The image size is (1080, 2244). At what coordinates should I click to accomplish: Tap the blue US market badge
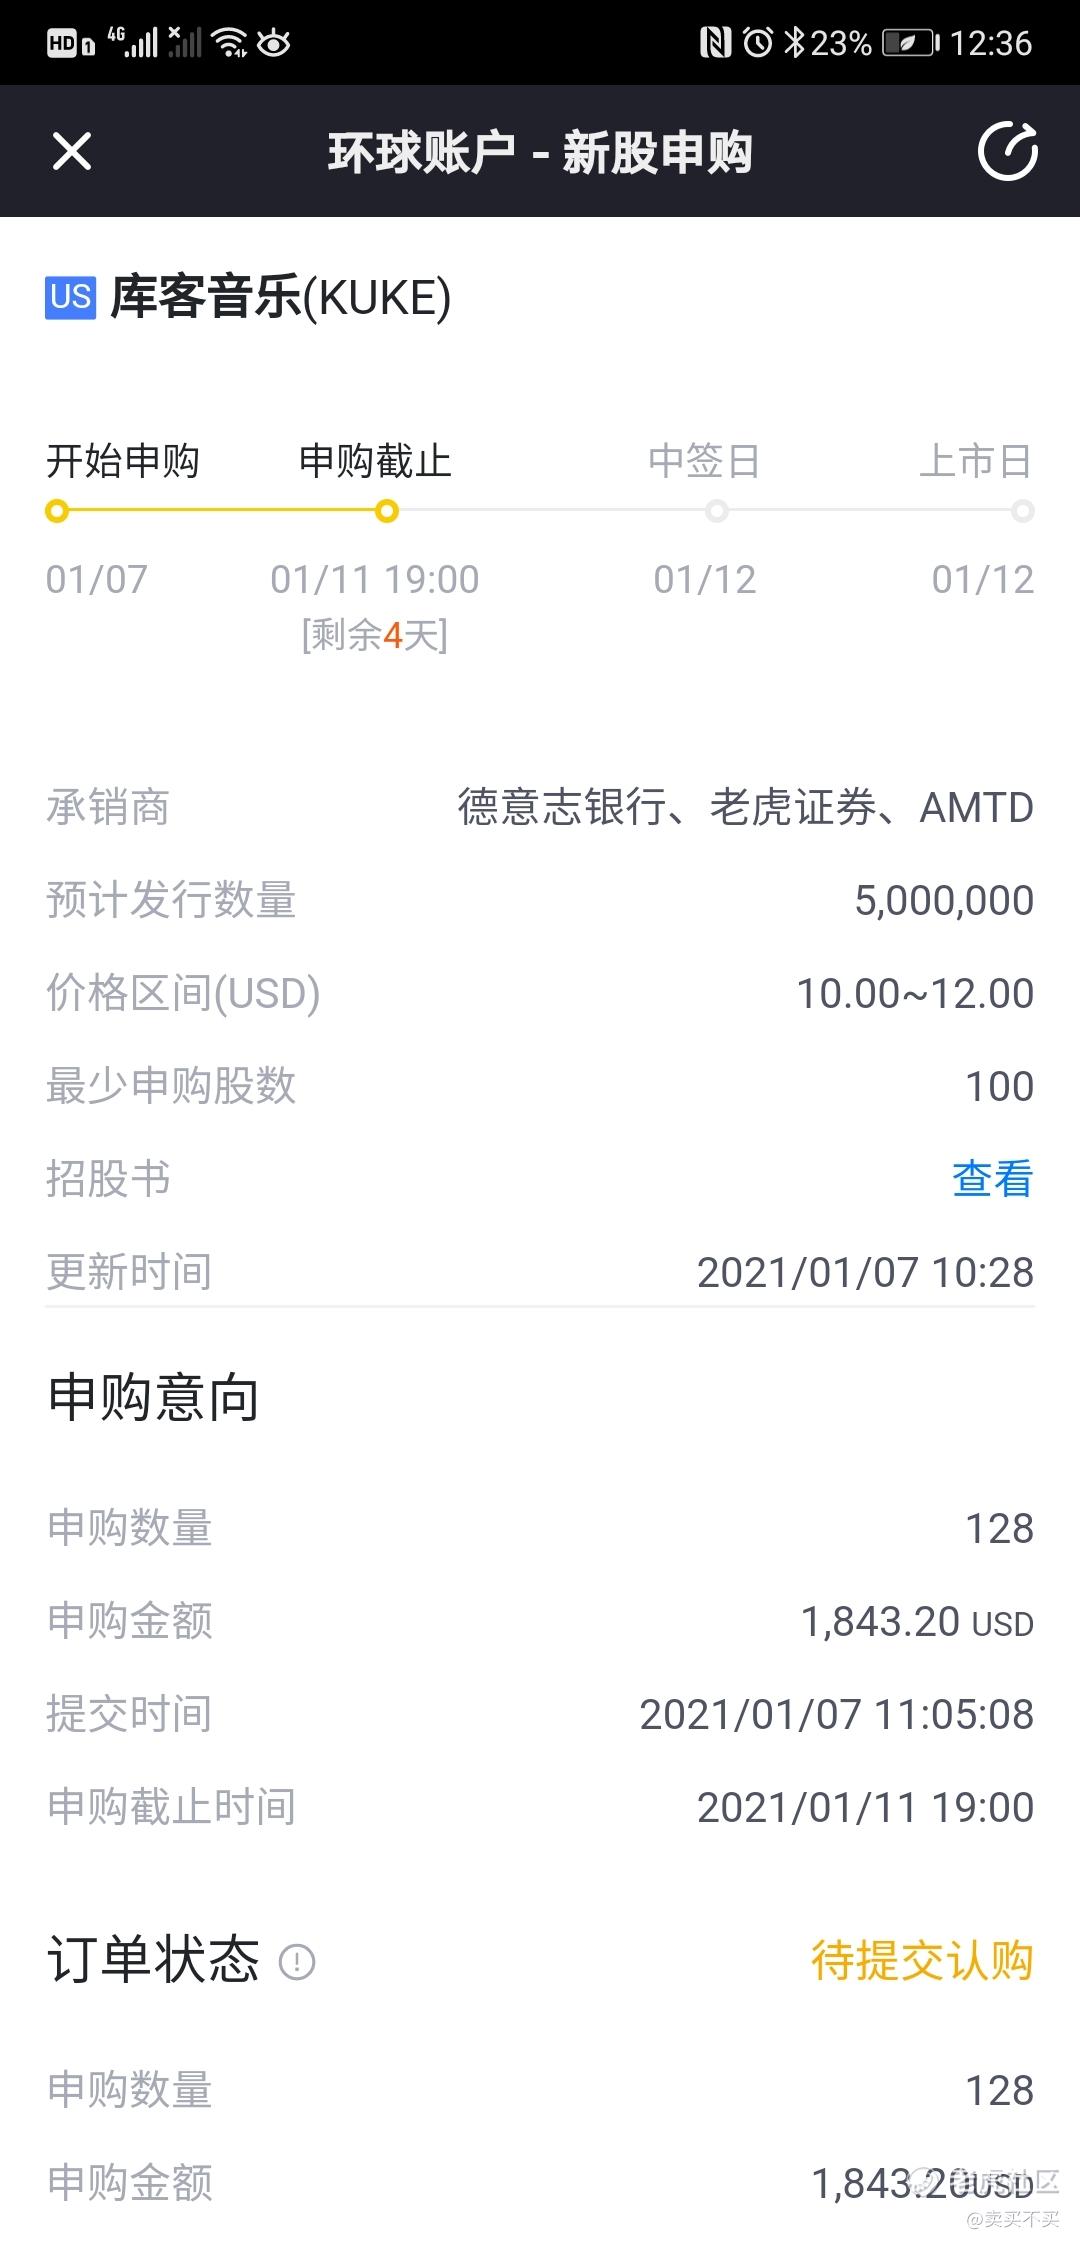click(70, 297)
